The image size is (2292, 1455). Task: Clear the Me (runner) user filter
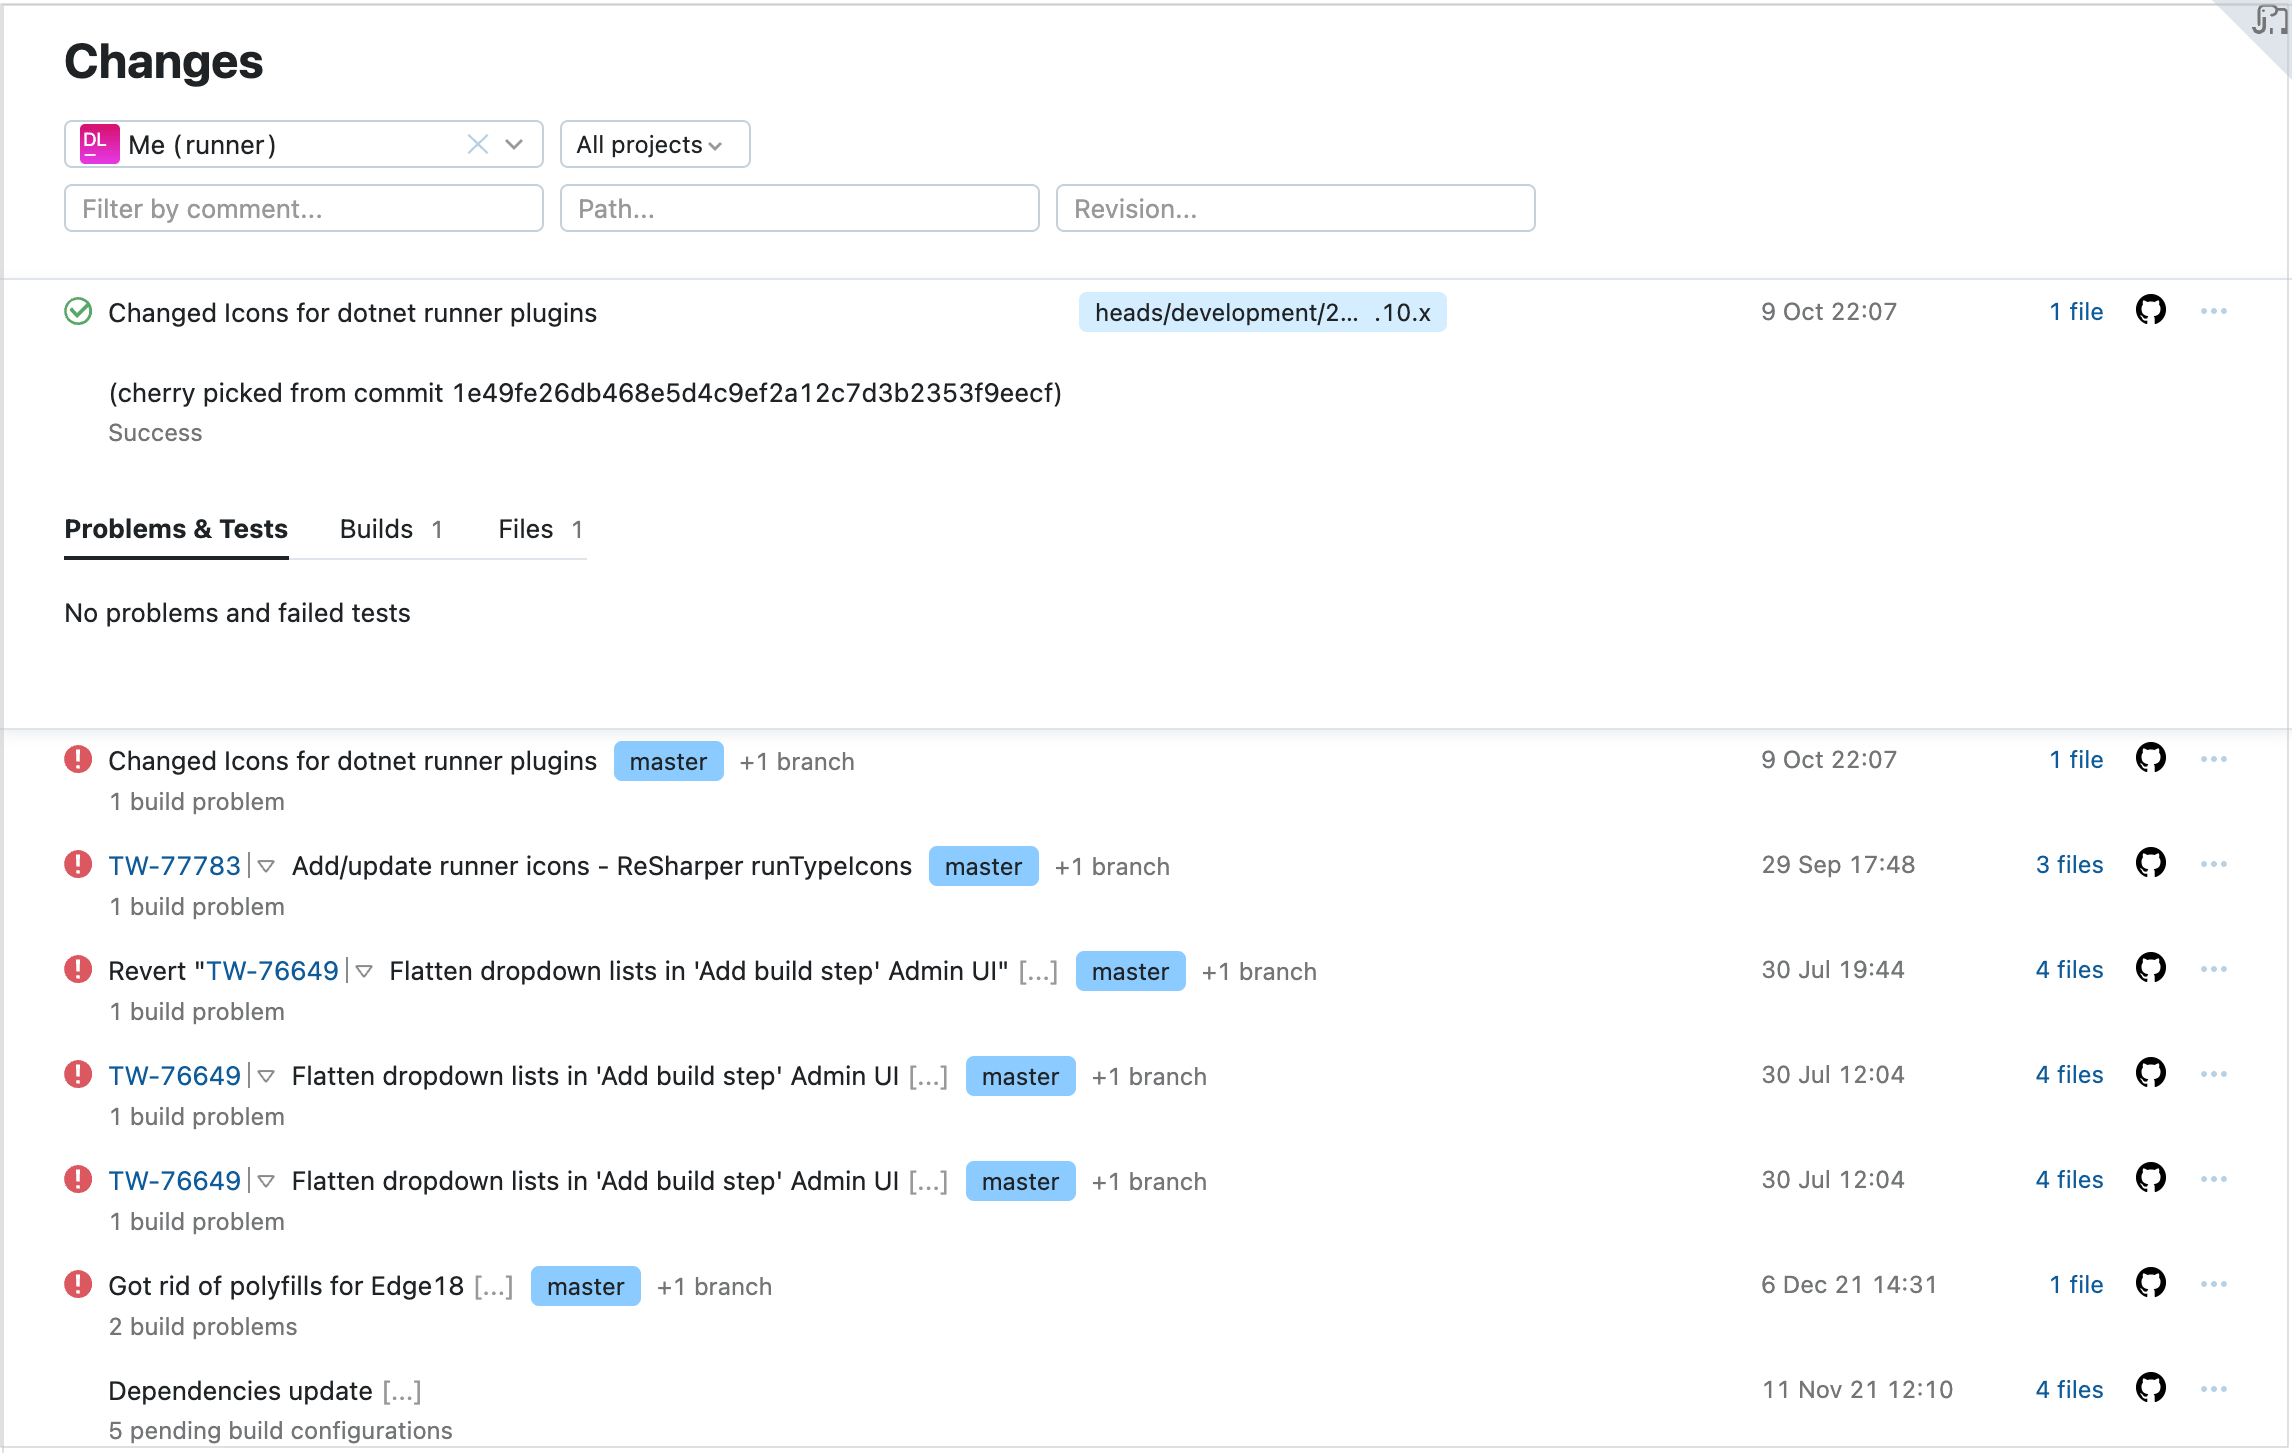coord(478,145)
